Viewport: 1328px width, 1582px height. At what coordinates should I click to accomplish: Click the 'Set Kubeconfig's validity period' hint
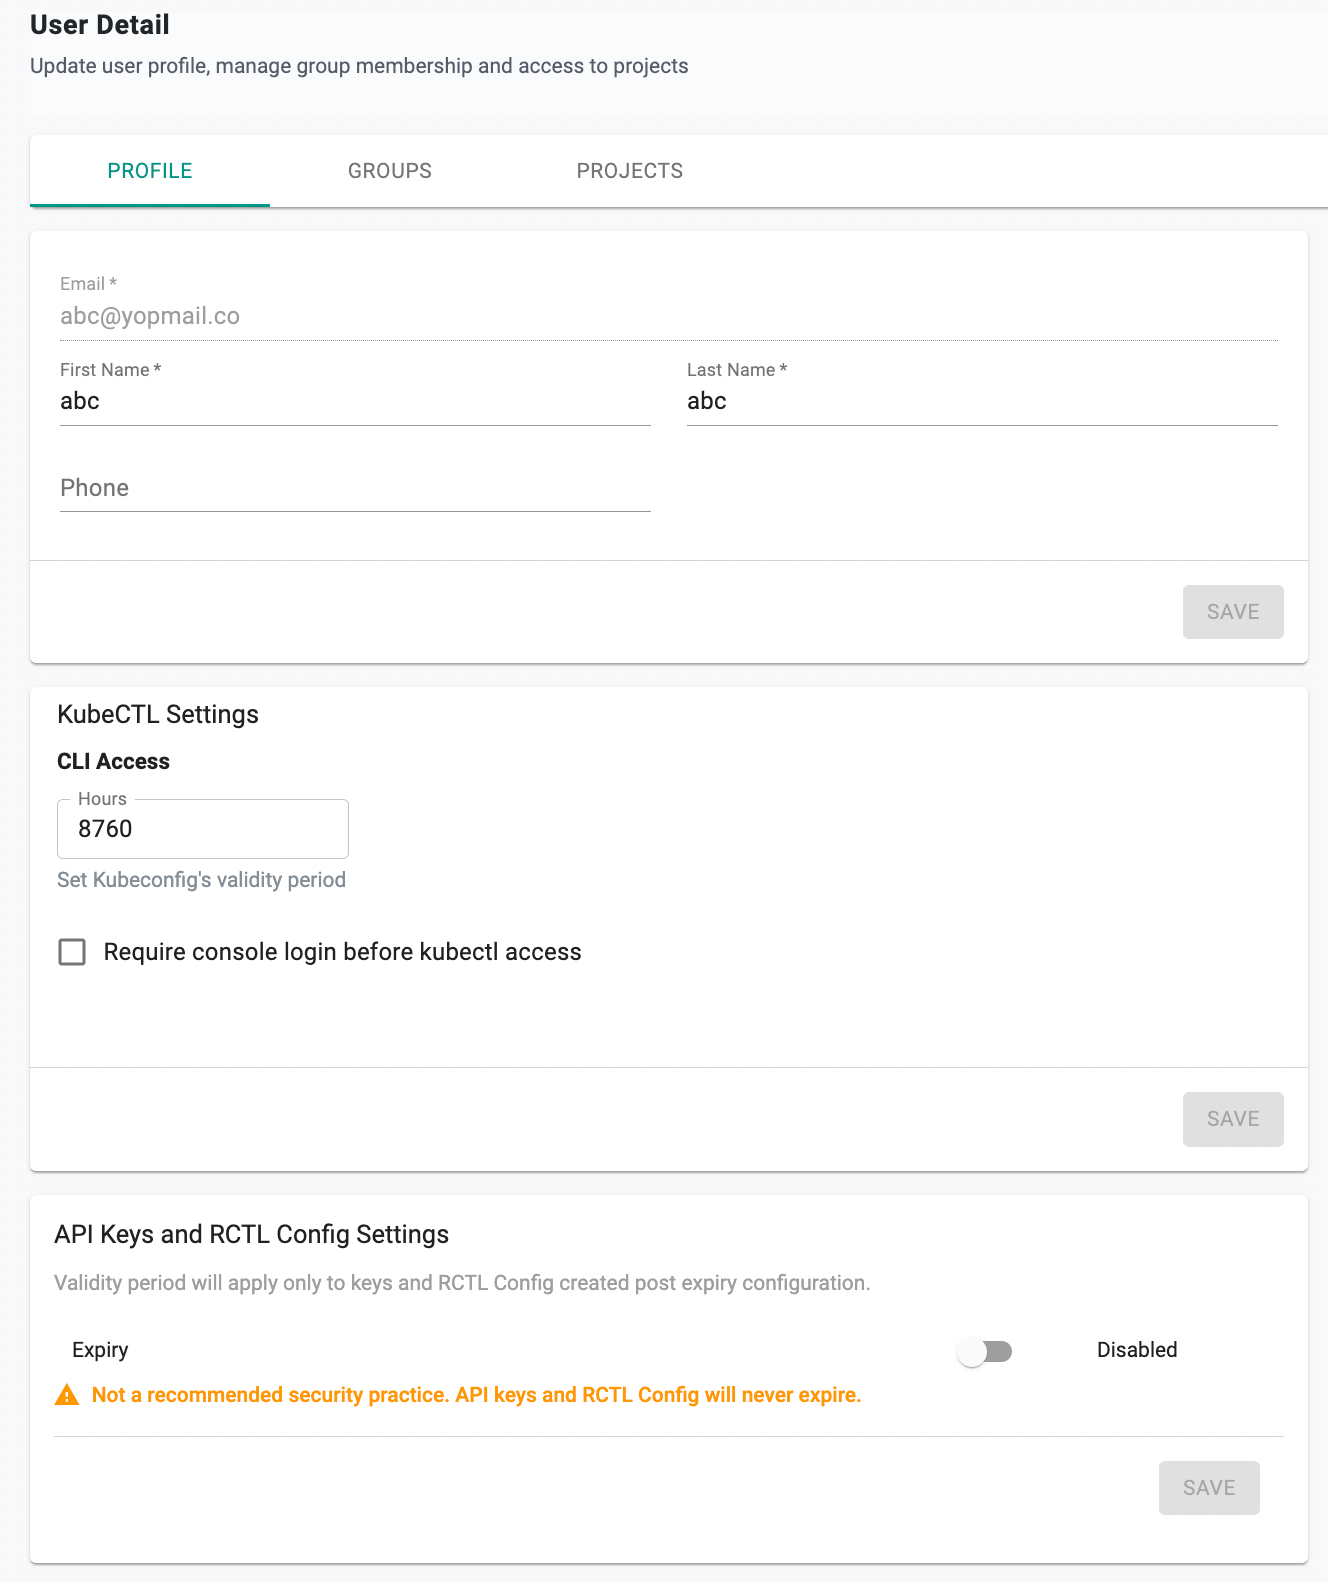pyautogui.click(x=201, y=880)
